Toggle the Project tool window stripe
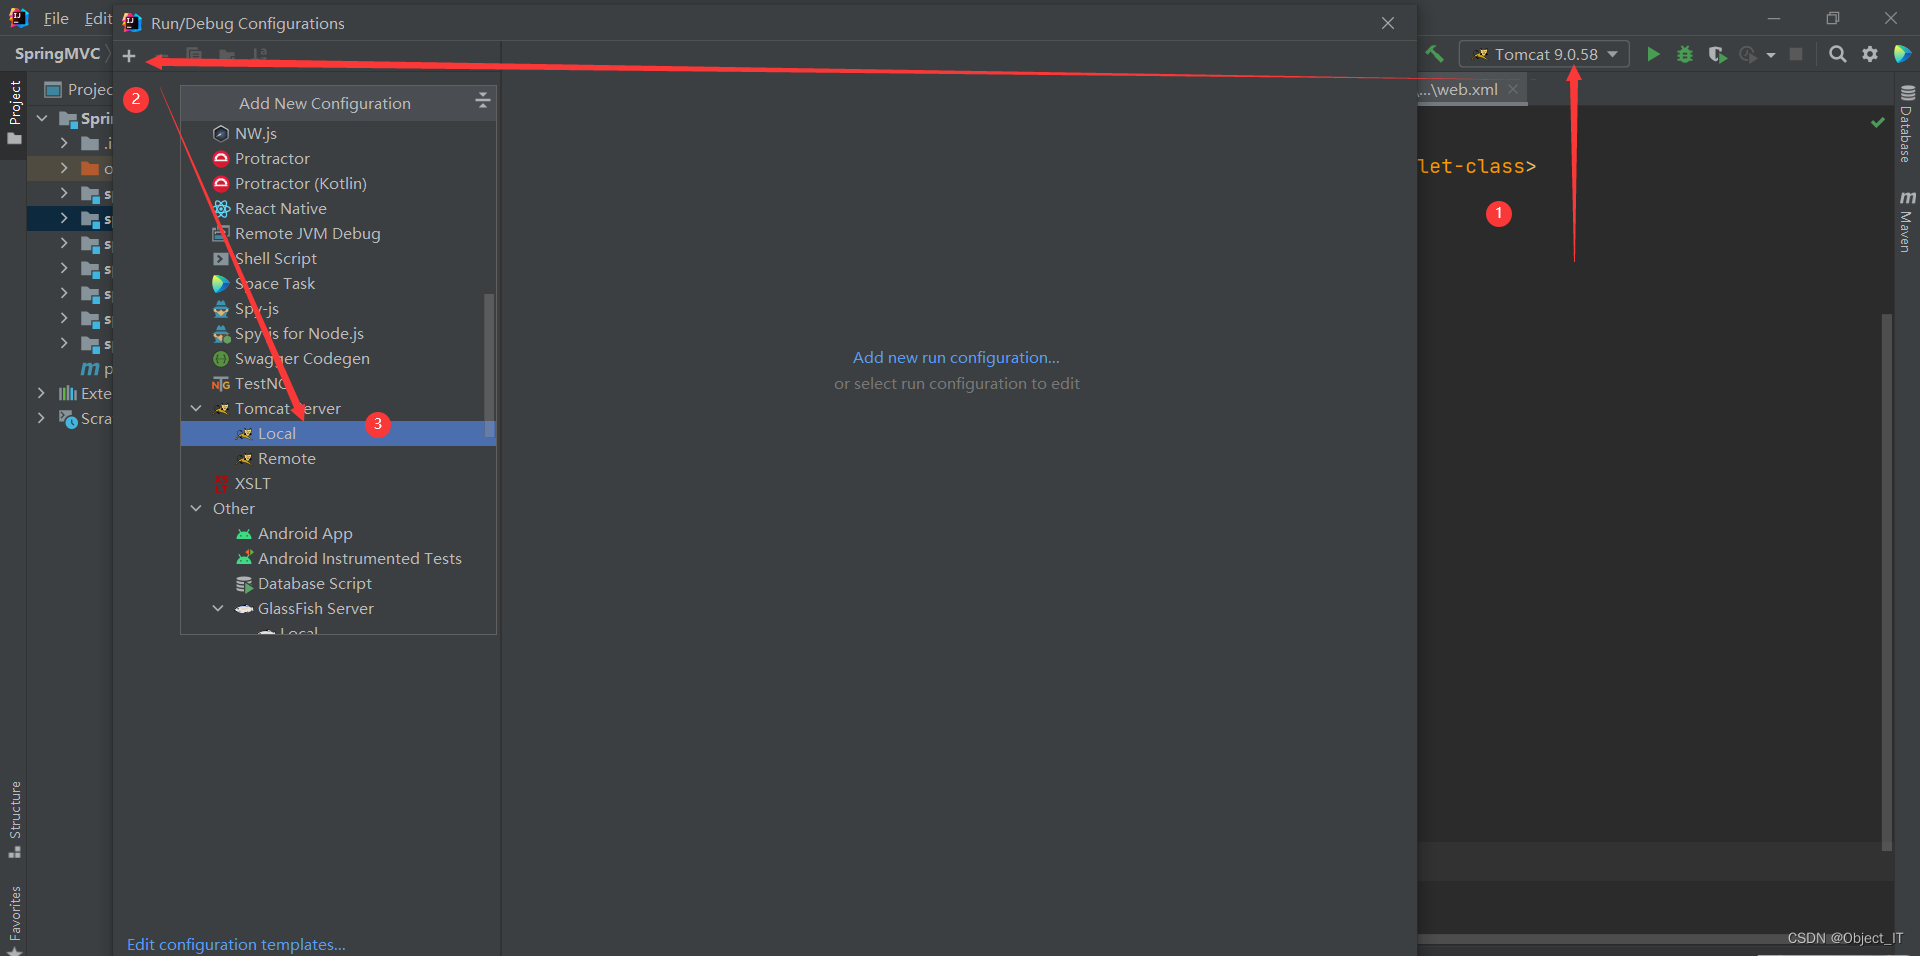Viewport: 1920px width, 956px height. coord(14,112)
